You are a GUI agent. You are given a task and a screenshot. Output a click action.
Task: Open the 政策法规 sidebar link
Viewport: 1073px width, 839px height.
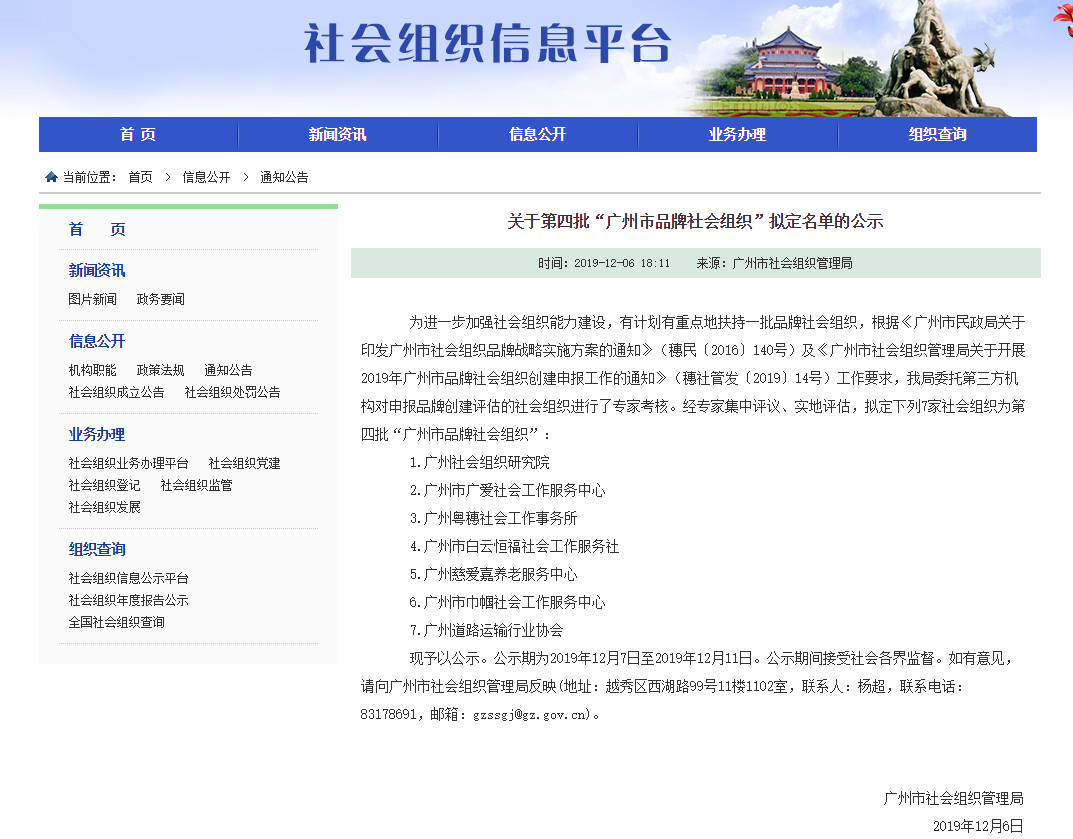(x=161, y=370)
